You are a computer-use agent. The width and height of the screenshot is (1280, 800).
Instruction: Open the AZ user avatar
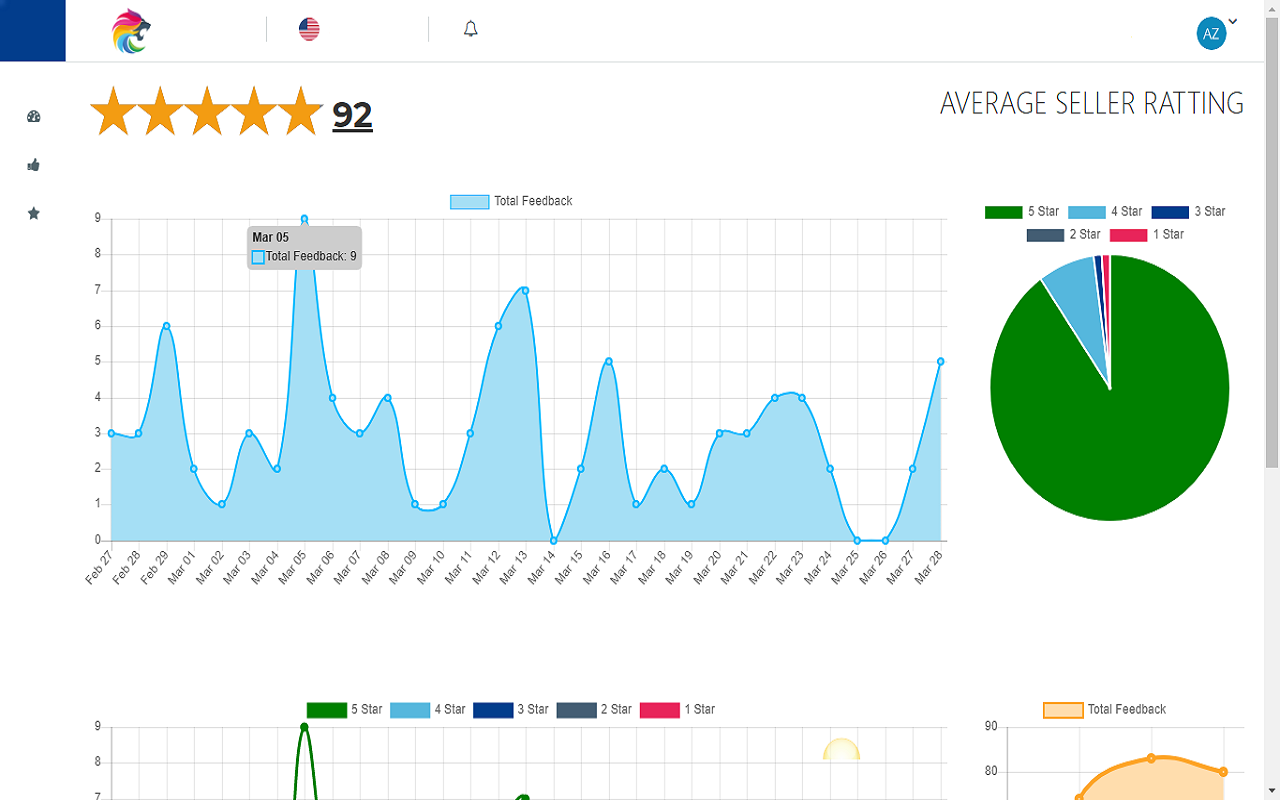[x=1211, y=33]
